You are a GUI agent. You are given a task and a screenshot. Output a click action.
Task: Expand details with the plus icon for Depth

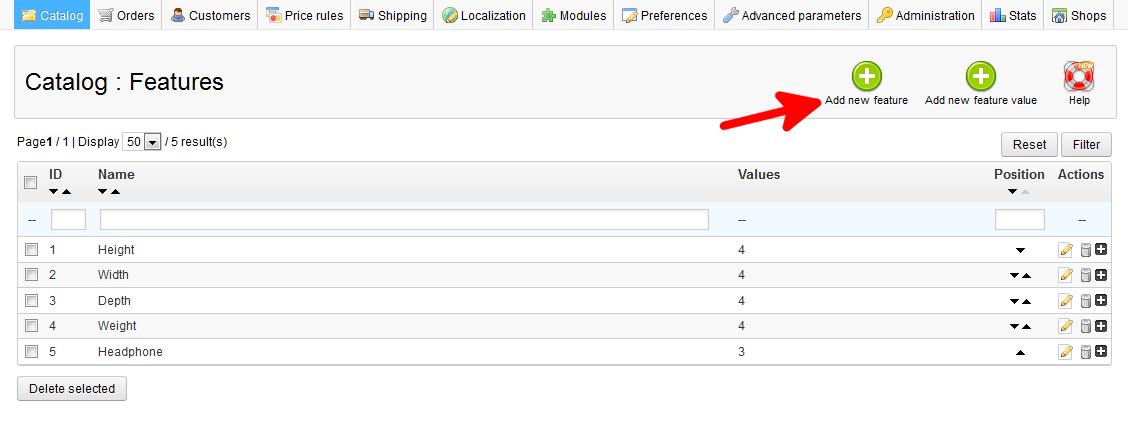(1101, 300)
